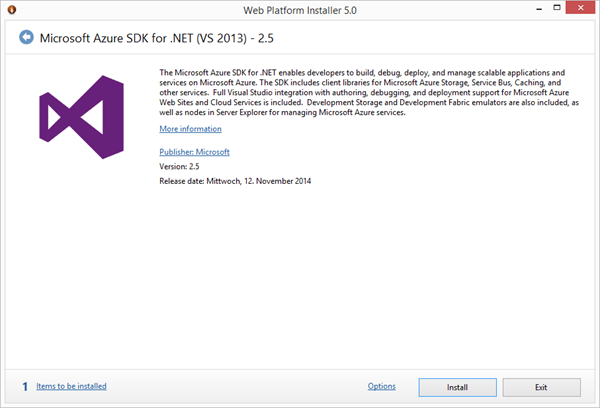
Task: Click the blue back arrow icon
Action: click(x=25, y=38)
